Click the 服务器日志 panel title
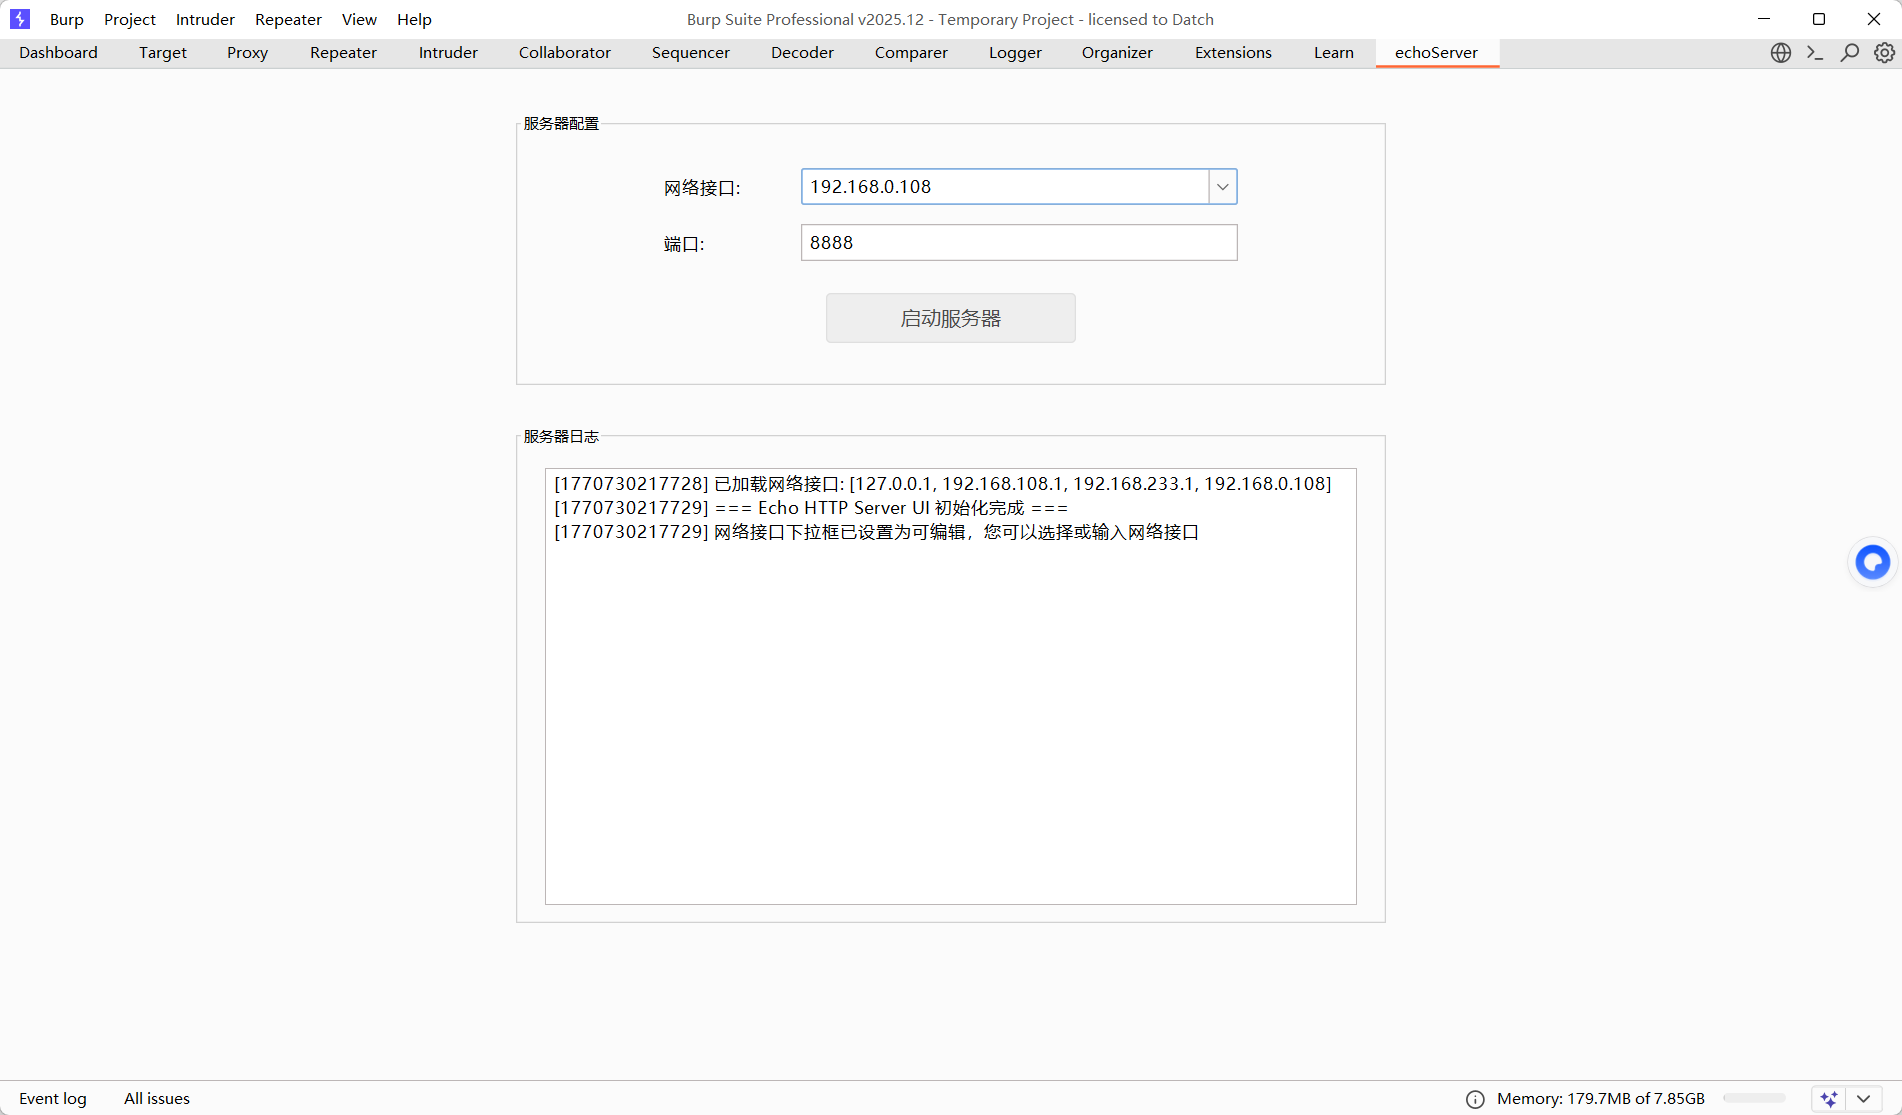Screen dimensions: 1902x1115 tap(561, 437)
